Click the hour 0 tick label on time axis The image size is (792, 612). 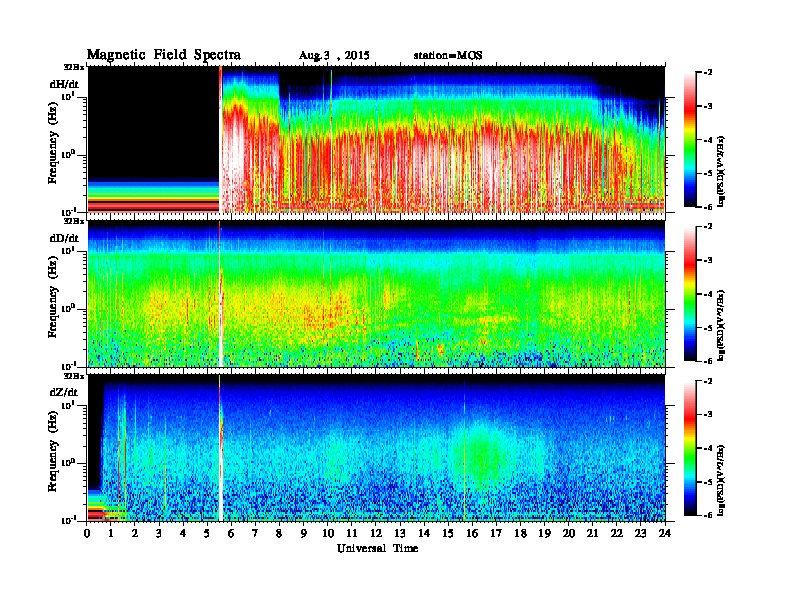(x=87, y=533)
